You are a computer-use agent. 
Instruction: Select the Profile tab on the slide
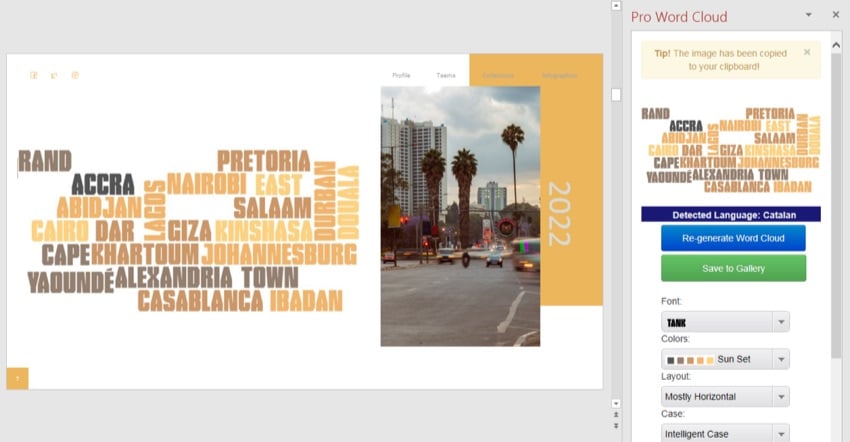pyautogui.click(x=401, y=75)
